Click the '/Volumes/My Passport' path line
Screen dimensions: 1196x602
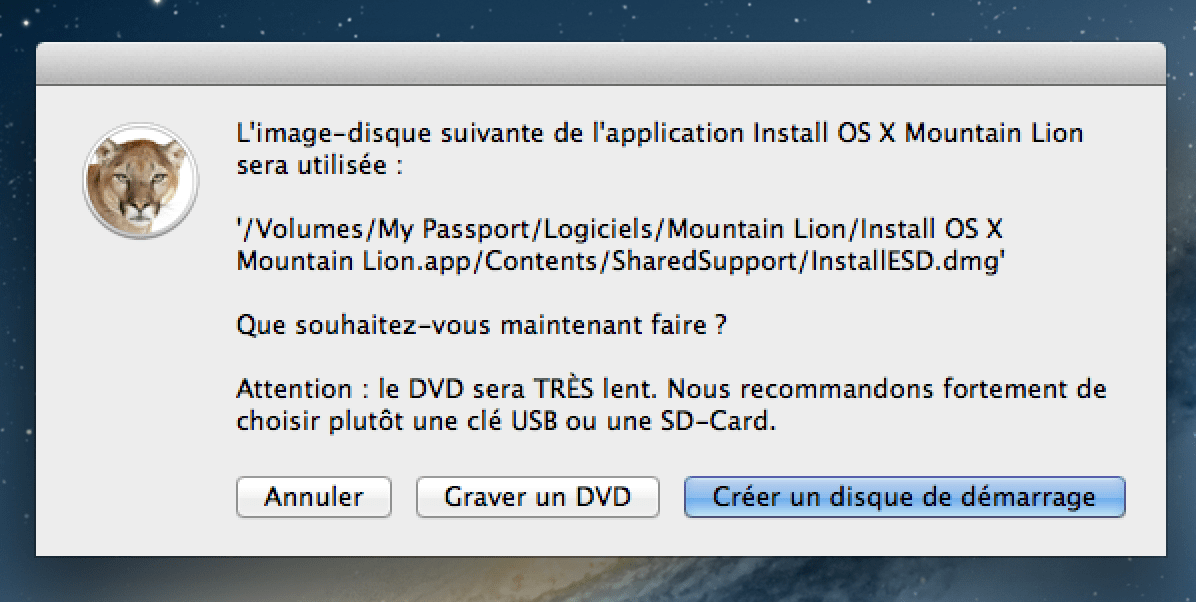[x=620, y=230]
